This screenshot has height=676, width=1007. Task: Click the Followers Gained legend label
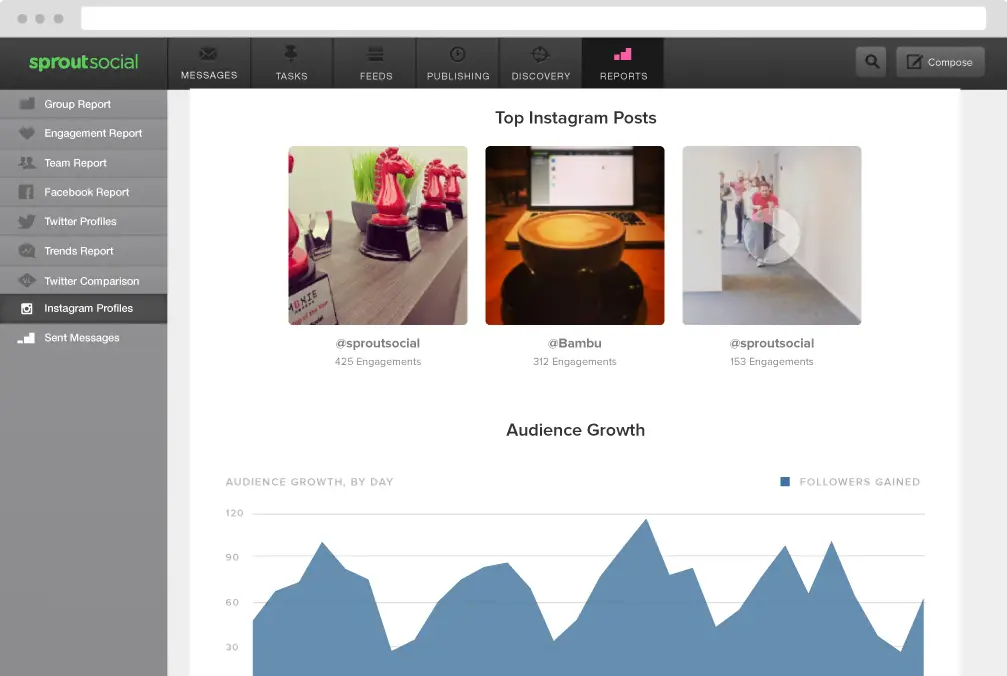point(860,482)
